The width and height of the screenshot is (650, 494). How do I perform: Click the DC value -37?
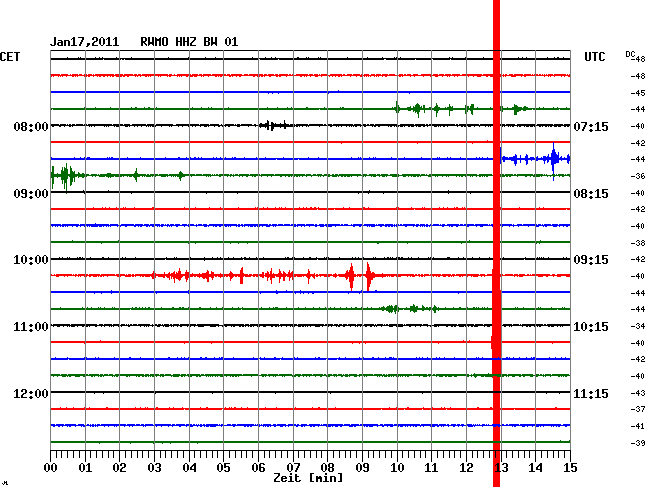(638, 409)
